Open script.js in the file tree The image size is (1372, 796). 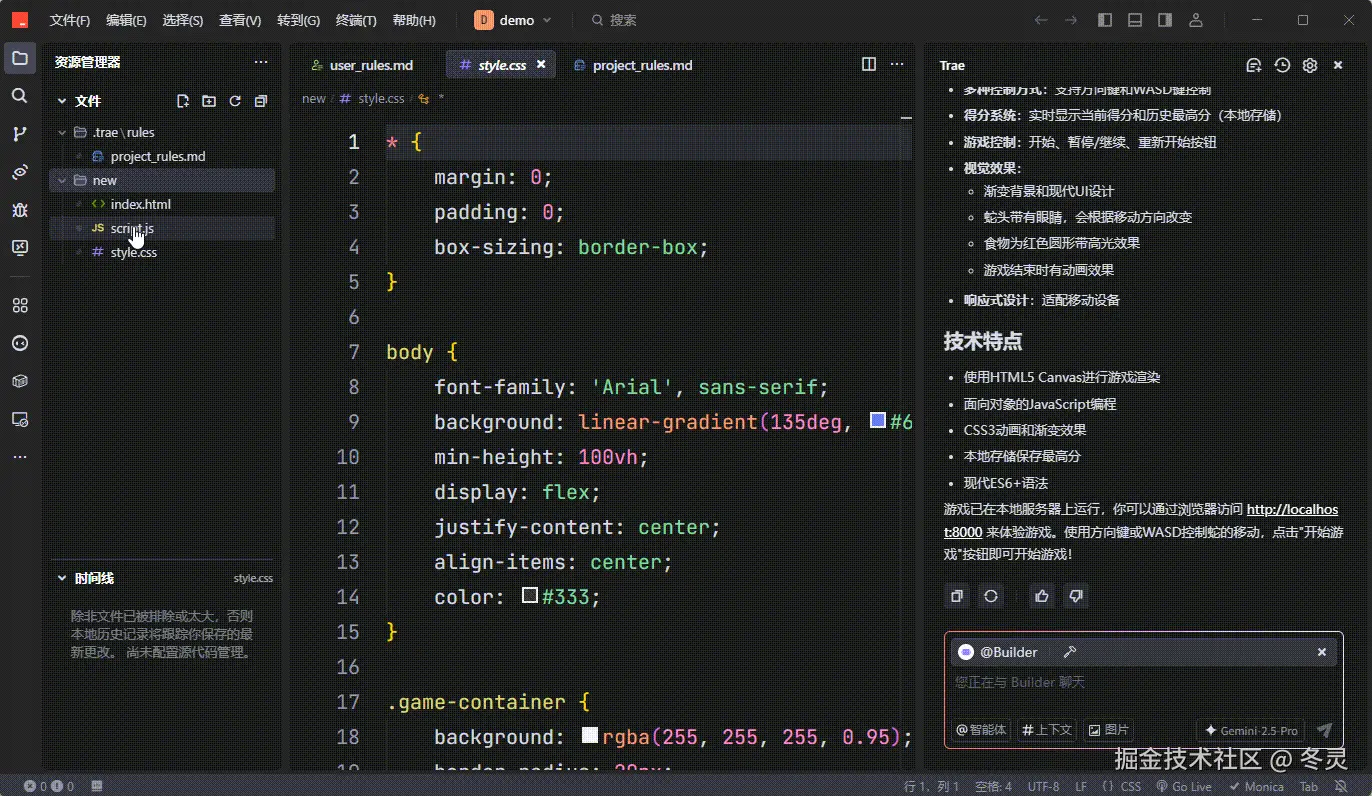pyautogui.click(x=132, y=228)
